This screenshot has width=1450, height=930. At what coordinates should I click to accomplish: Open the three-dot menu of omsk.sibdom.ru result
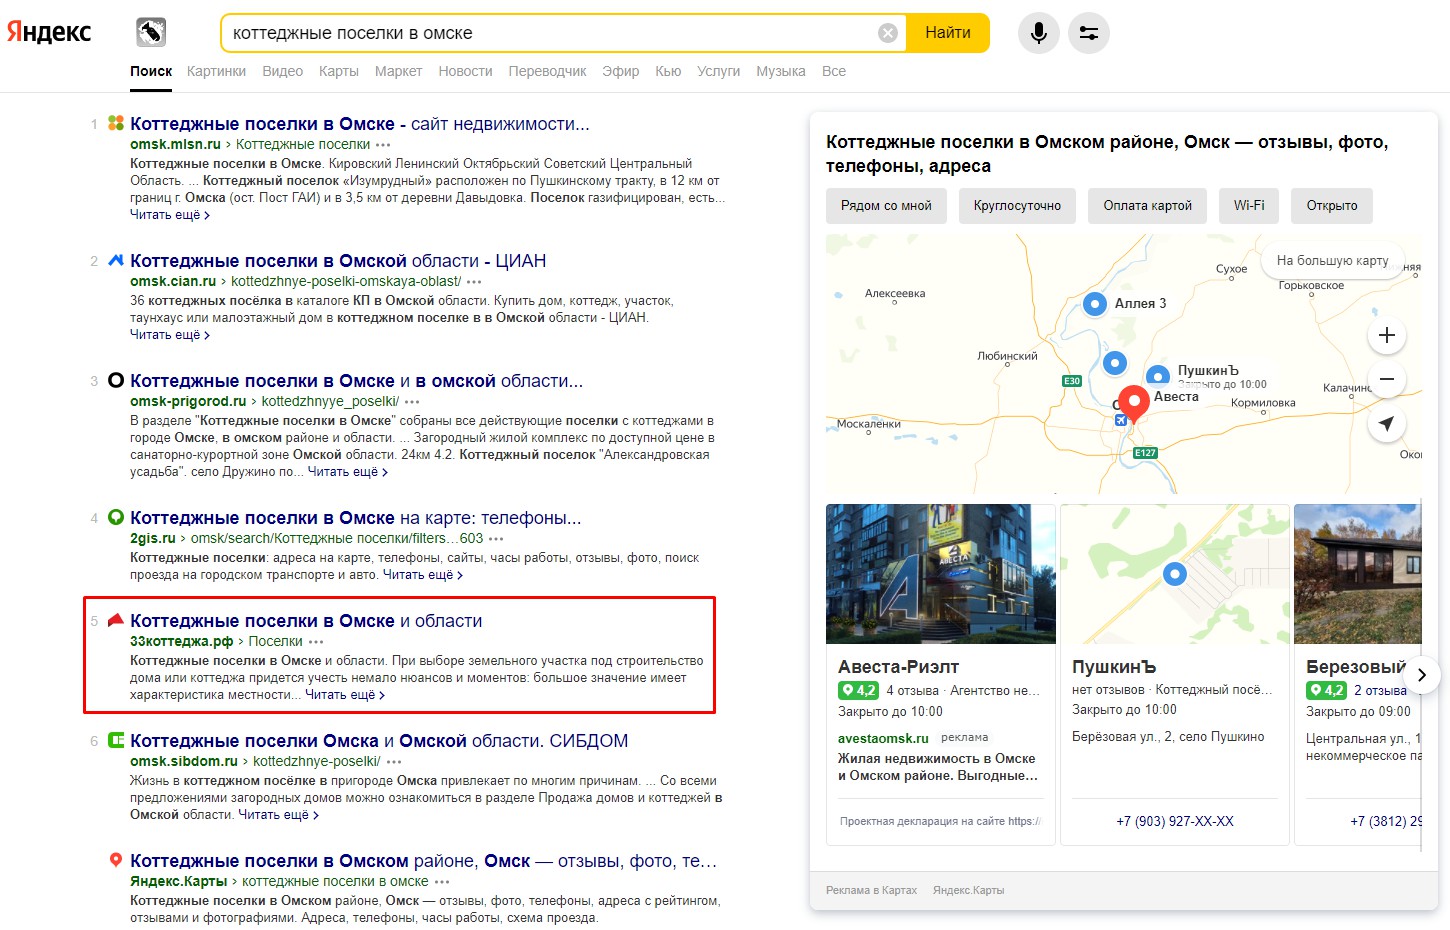click(x=394, y=762)
